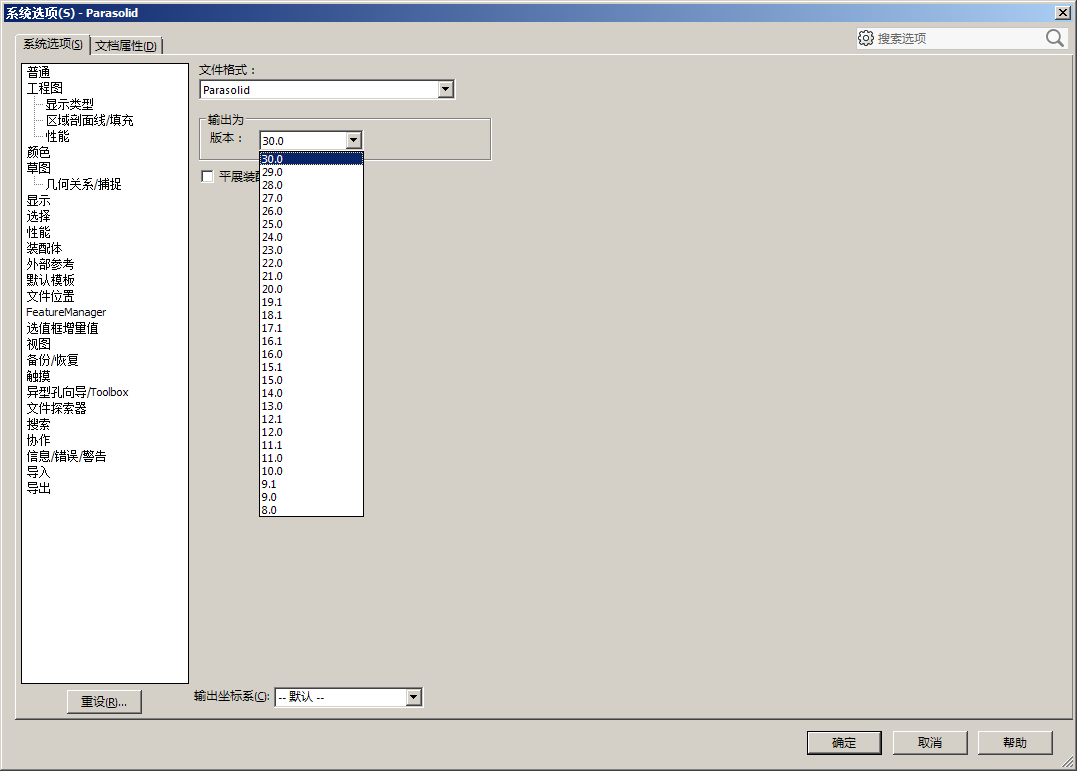Select 文件探索器 tree item
The height and width of the screenshot is (771, 1077).
[56, 407]
